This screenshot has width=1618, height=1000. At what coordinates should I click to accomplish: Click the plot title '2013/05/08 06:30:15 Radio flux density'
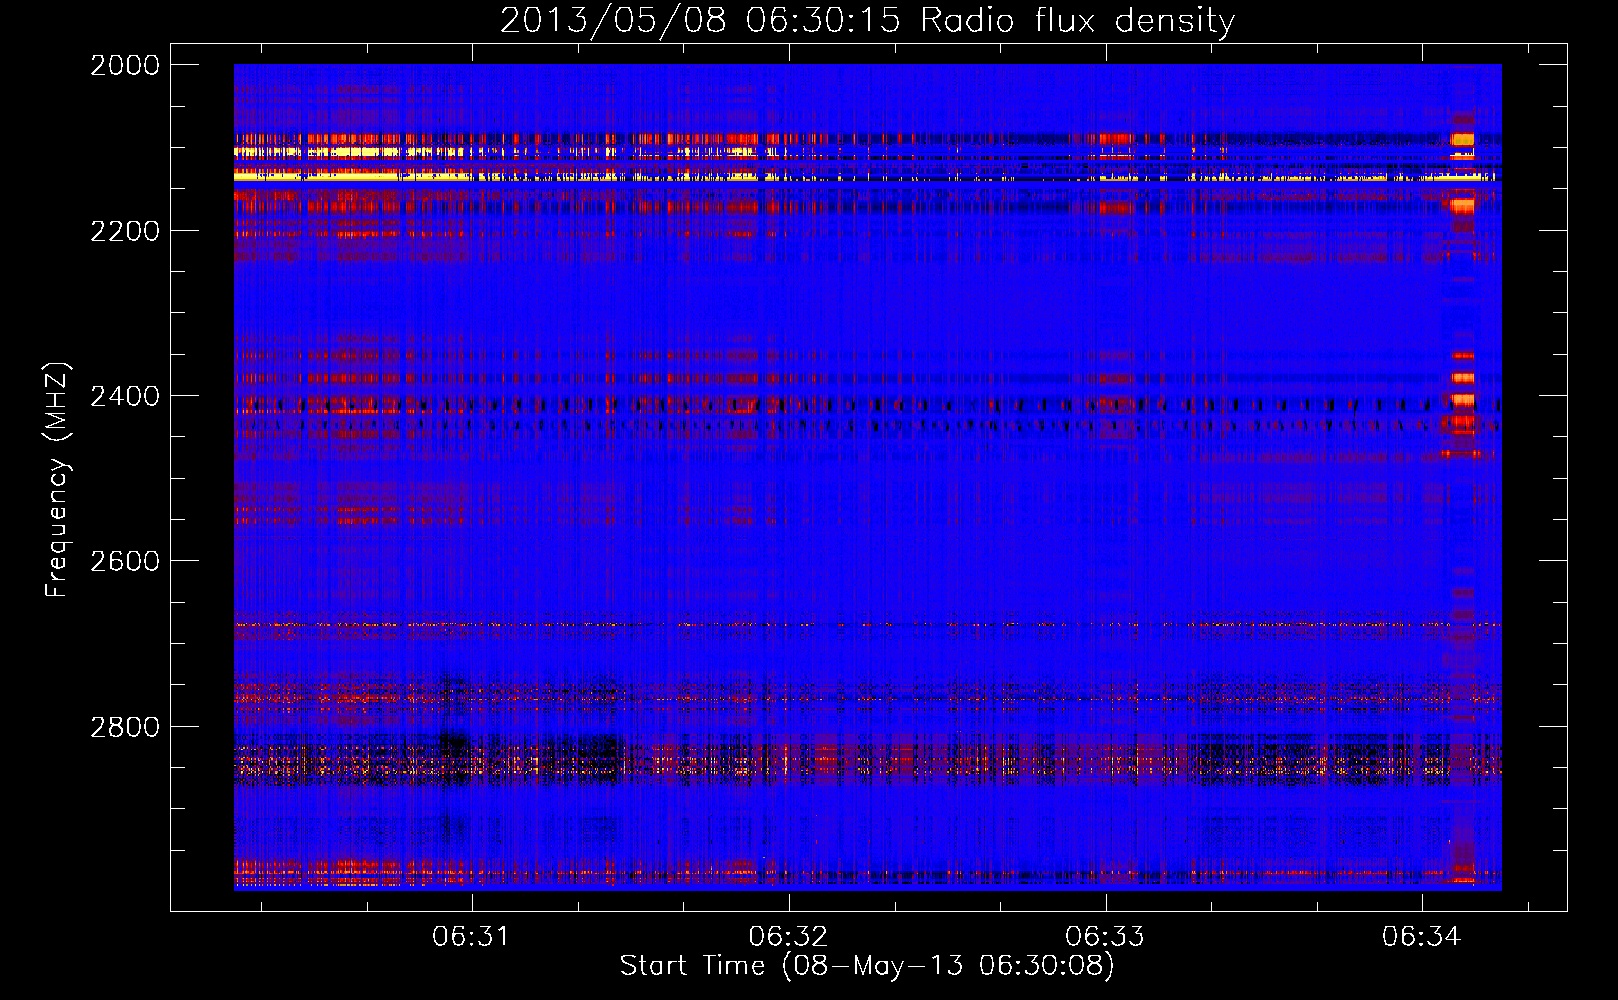click(867, 20)
